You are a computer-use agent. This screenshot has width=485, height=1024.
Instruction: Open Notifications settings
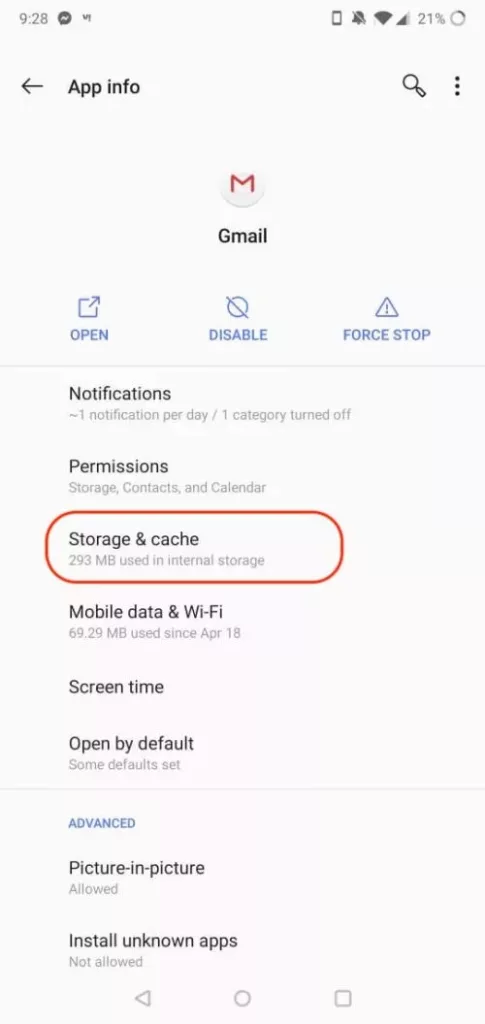pyautogui.click(x=242, y=403)
